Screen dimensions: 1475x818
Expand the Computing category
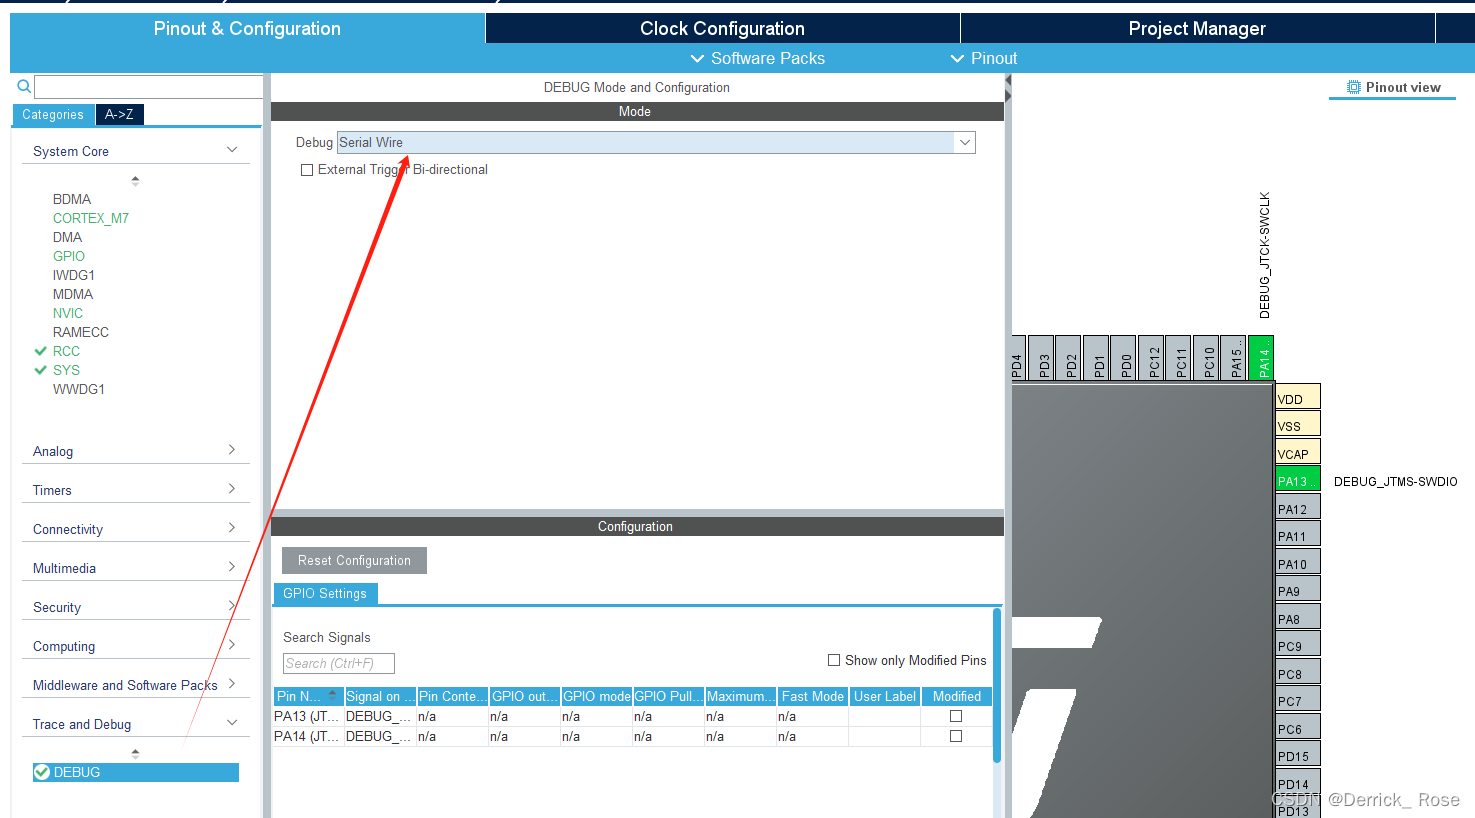(232, 645)
